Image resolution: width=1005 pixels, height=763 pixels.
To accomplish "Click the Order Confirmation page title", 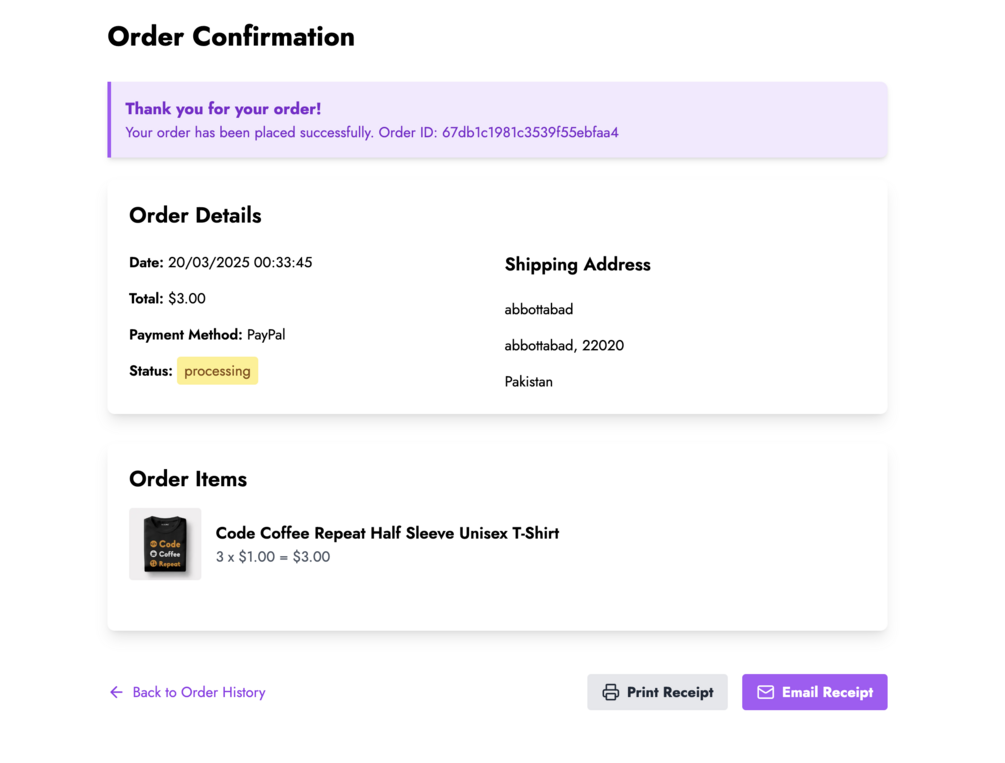I will pyautogui.click(x=231, y=37).
